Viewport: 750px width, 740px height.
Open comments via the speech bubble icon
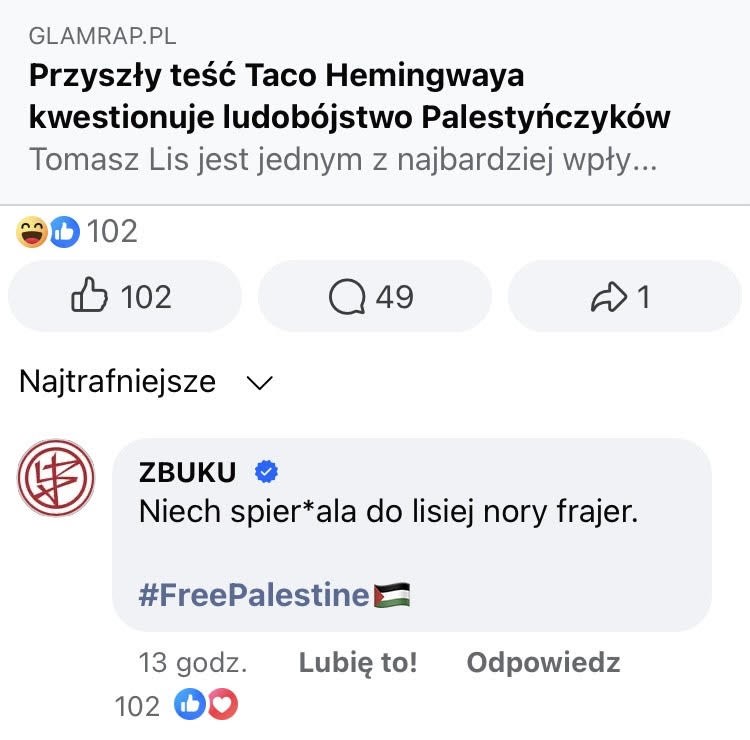coord(347,297)
